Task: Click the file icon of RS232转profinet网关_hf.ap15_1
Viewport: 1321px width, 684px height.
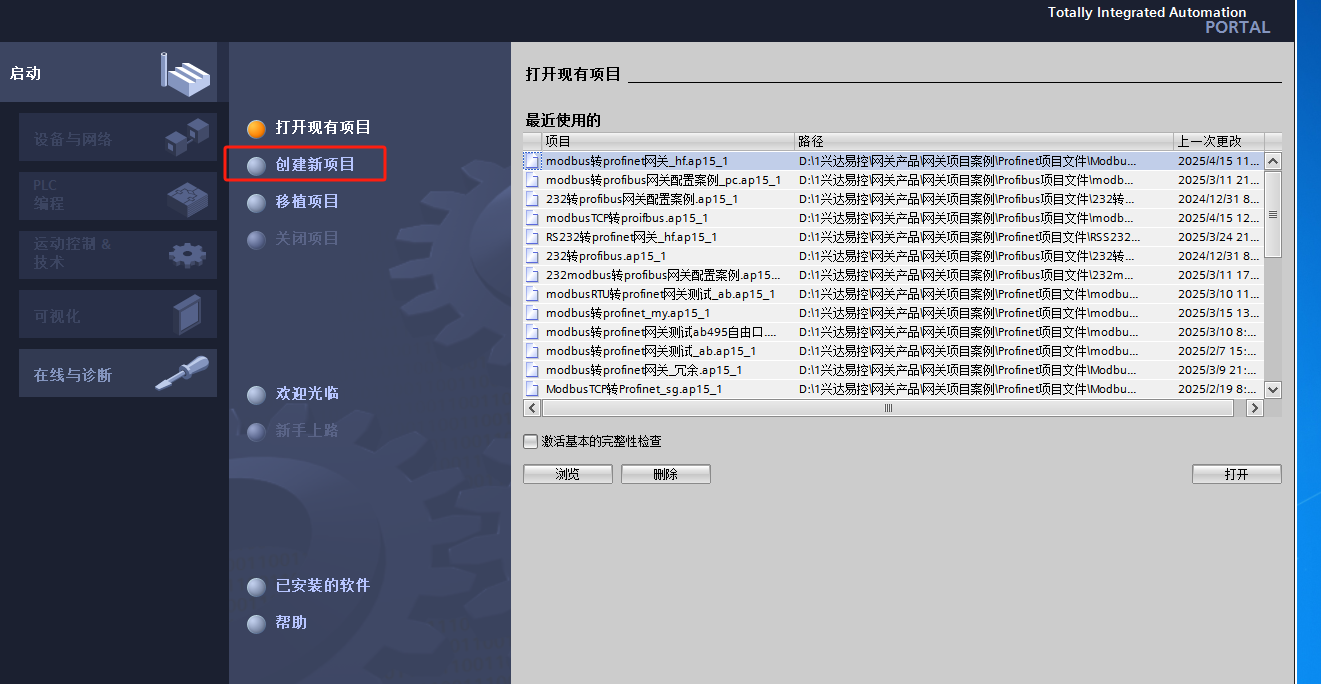Action: (532, 237)
